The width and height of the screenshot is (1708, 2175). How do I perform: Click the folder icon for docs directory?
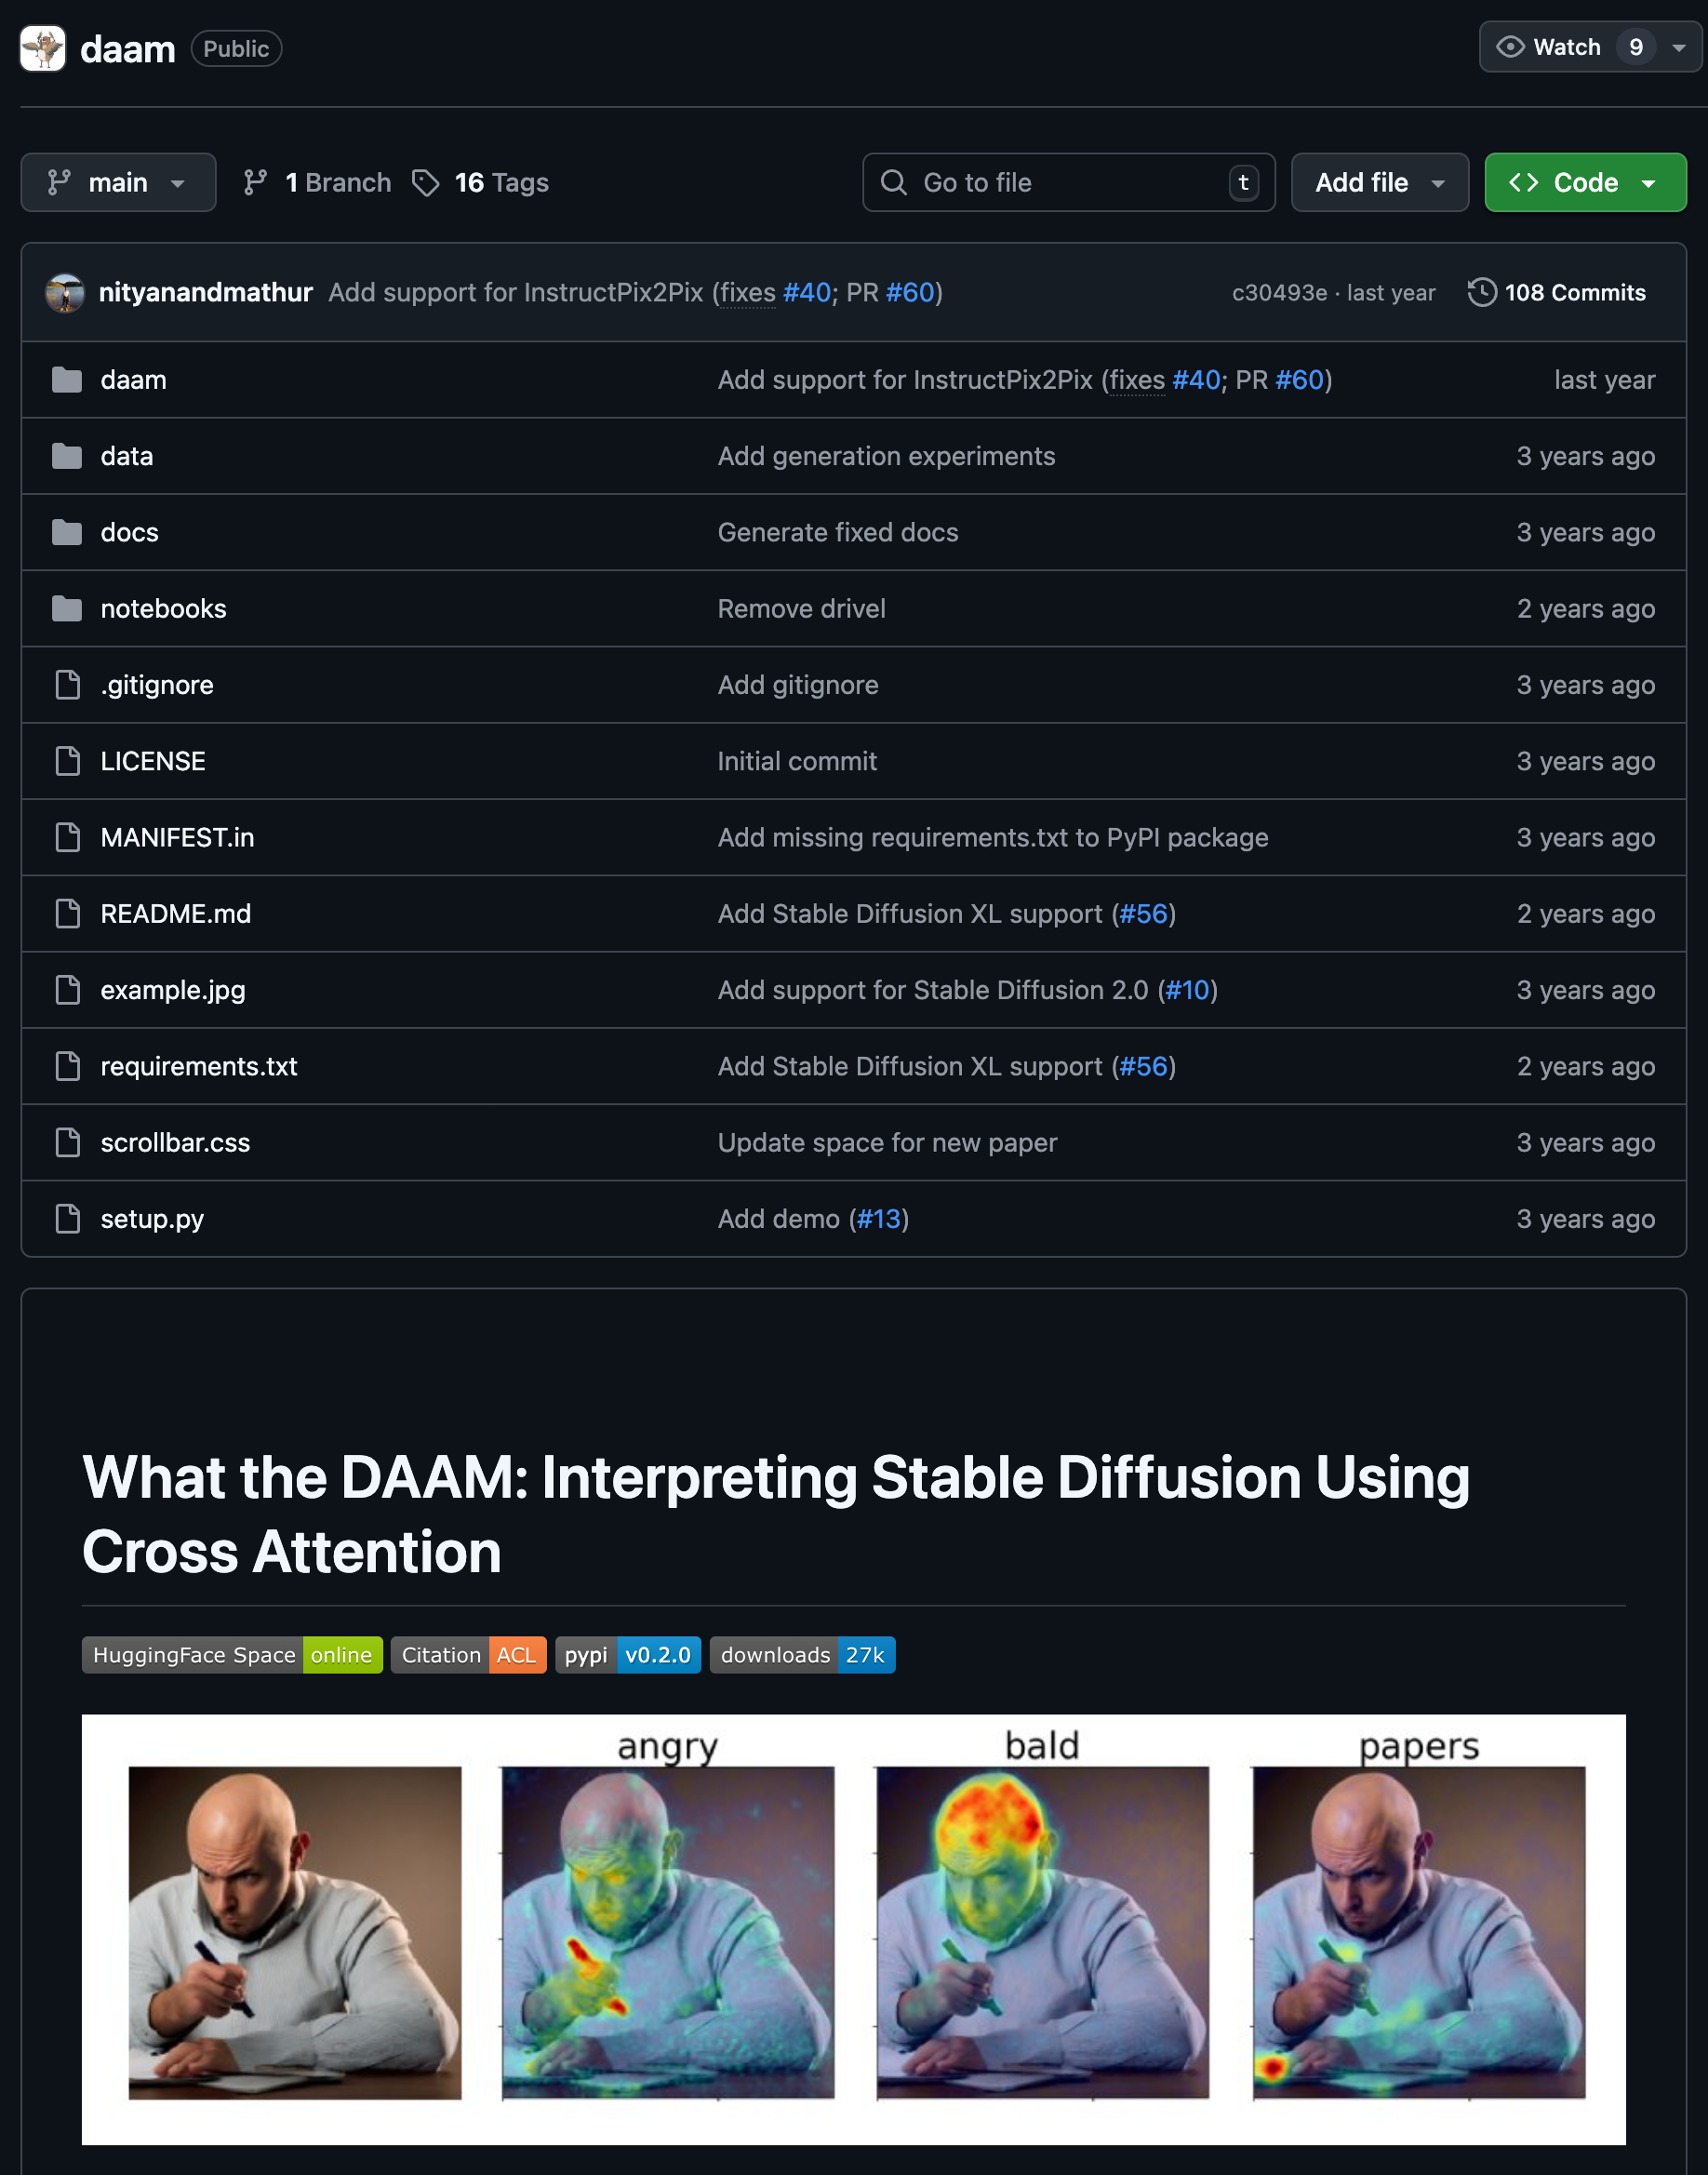(x=67, y=532)
